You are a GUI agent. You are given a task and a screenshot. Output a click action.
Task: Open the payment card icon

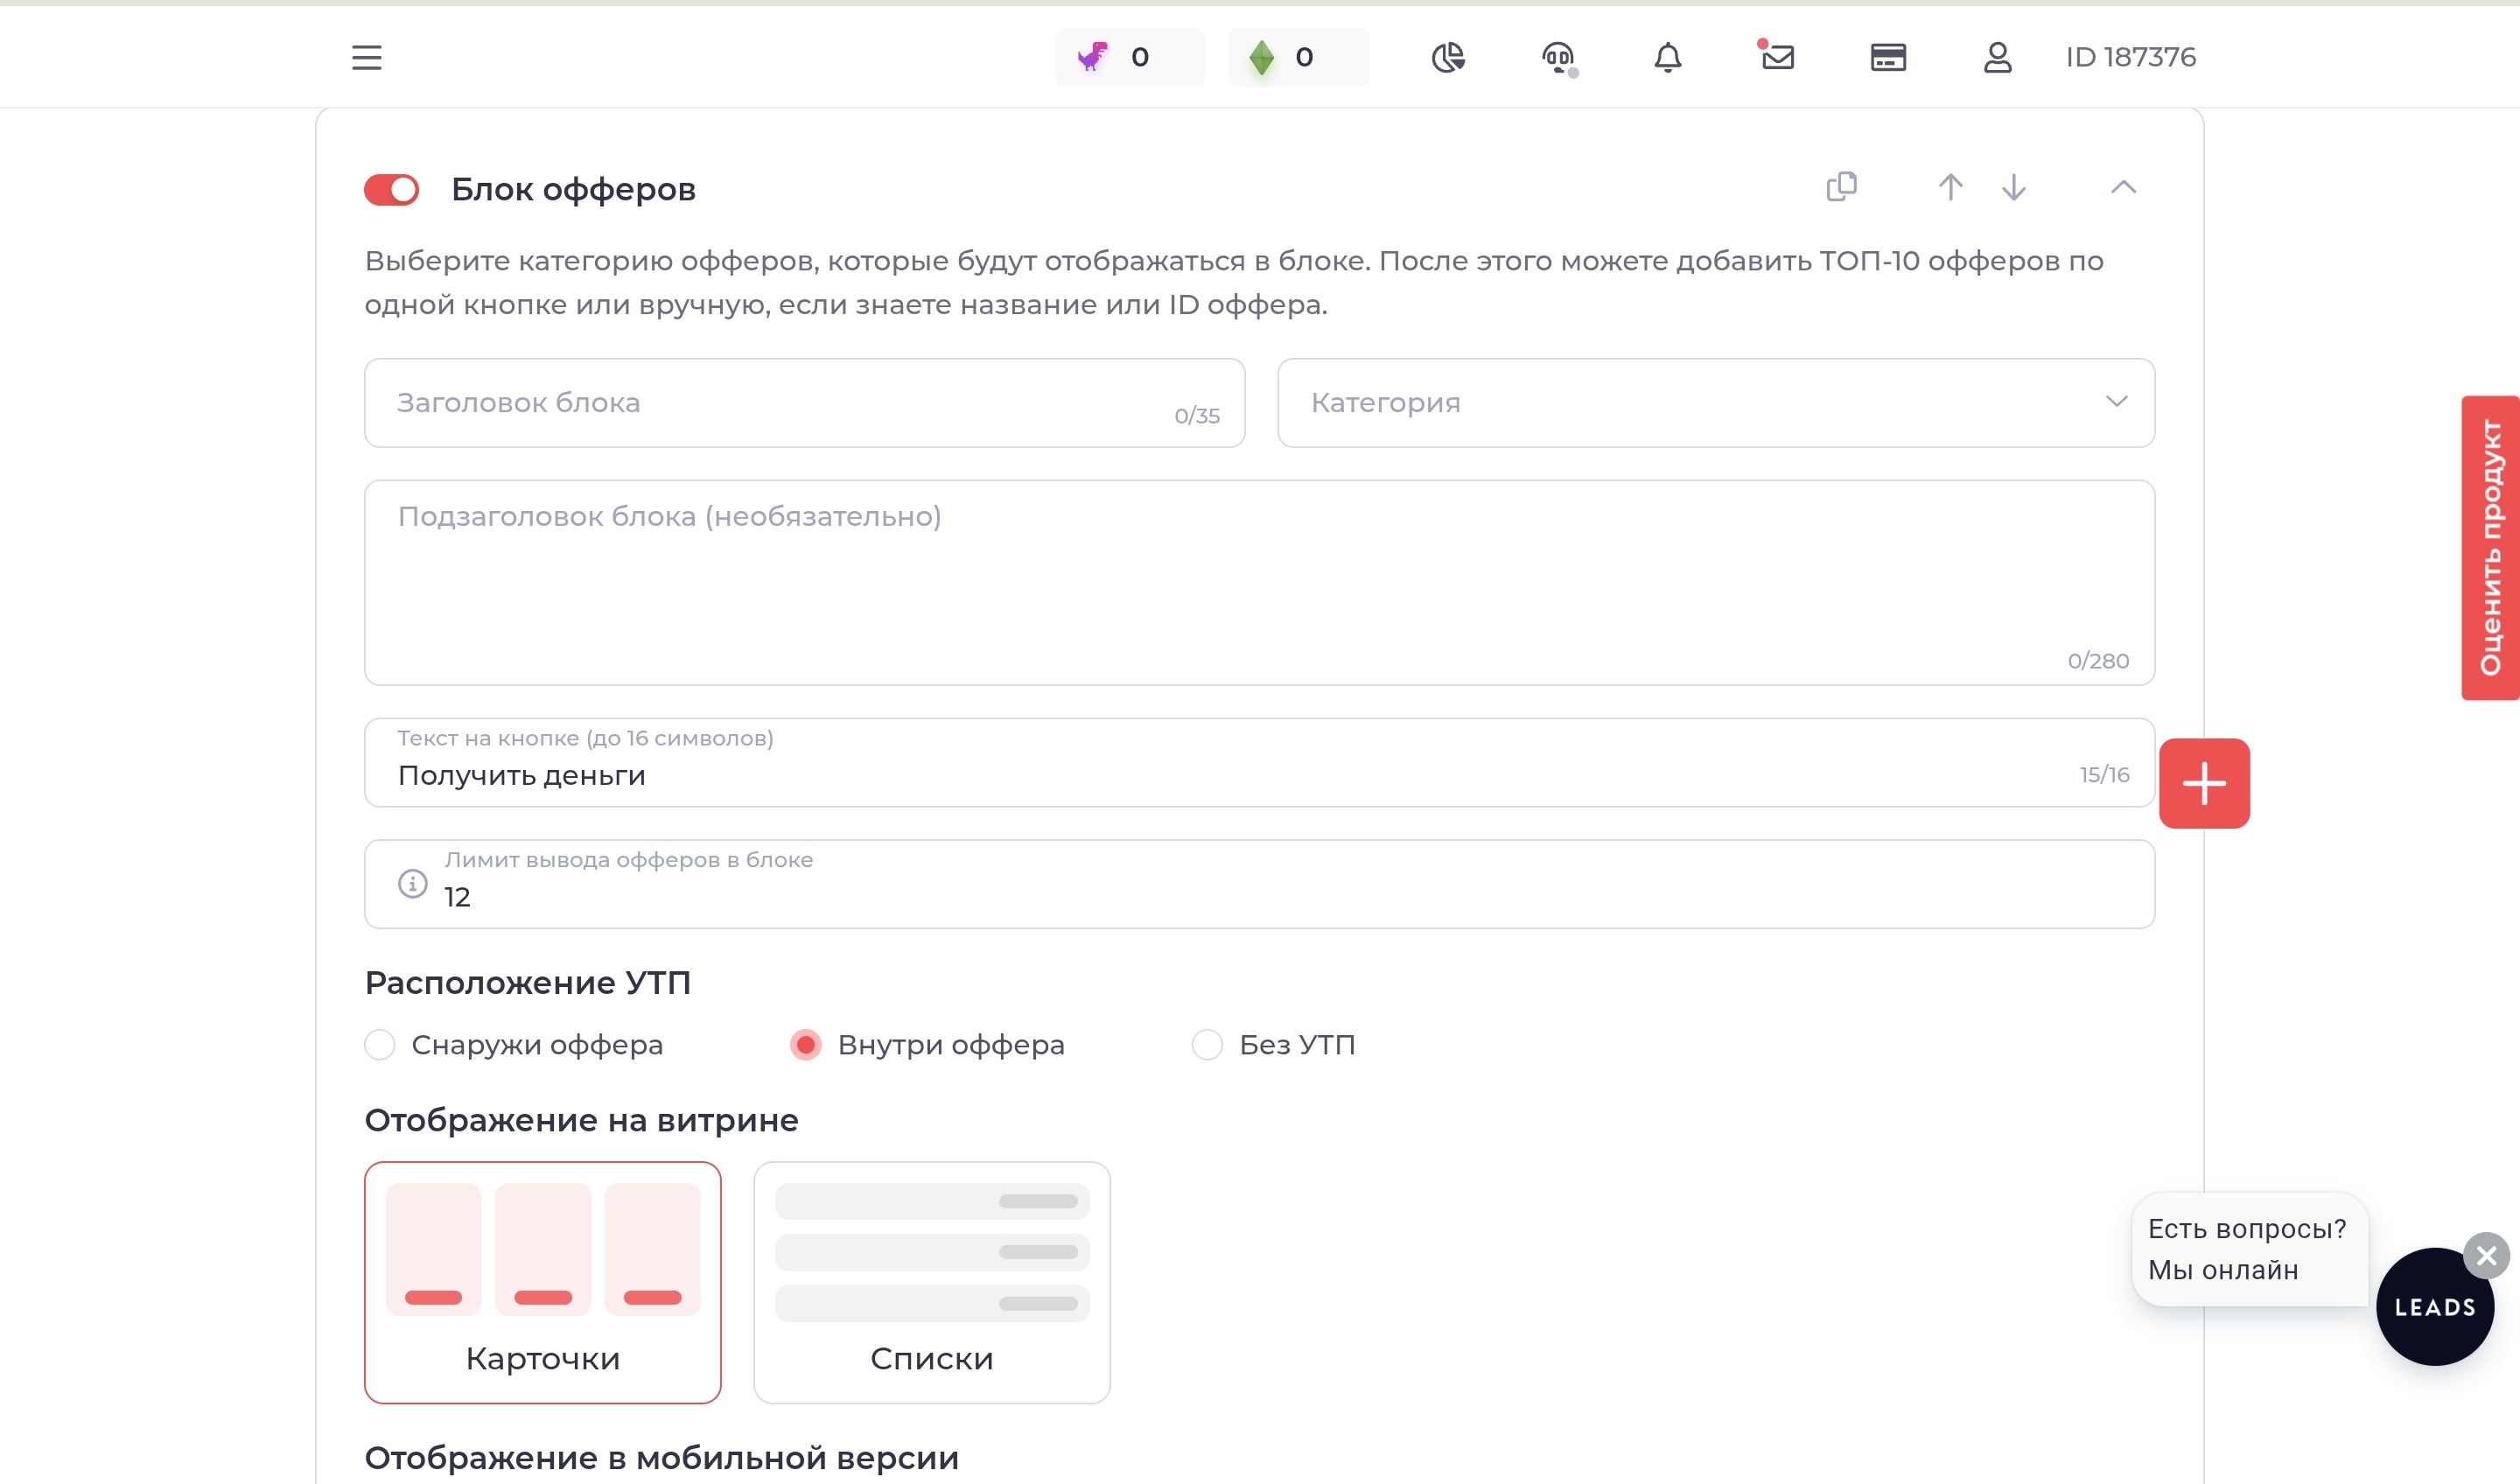[1888, 58]
